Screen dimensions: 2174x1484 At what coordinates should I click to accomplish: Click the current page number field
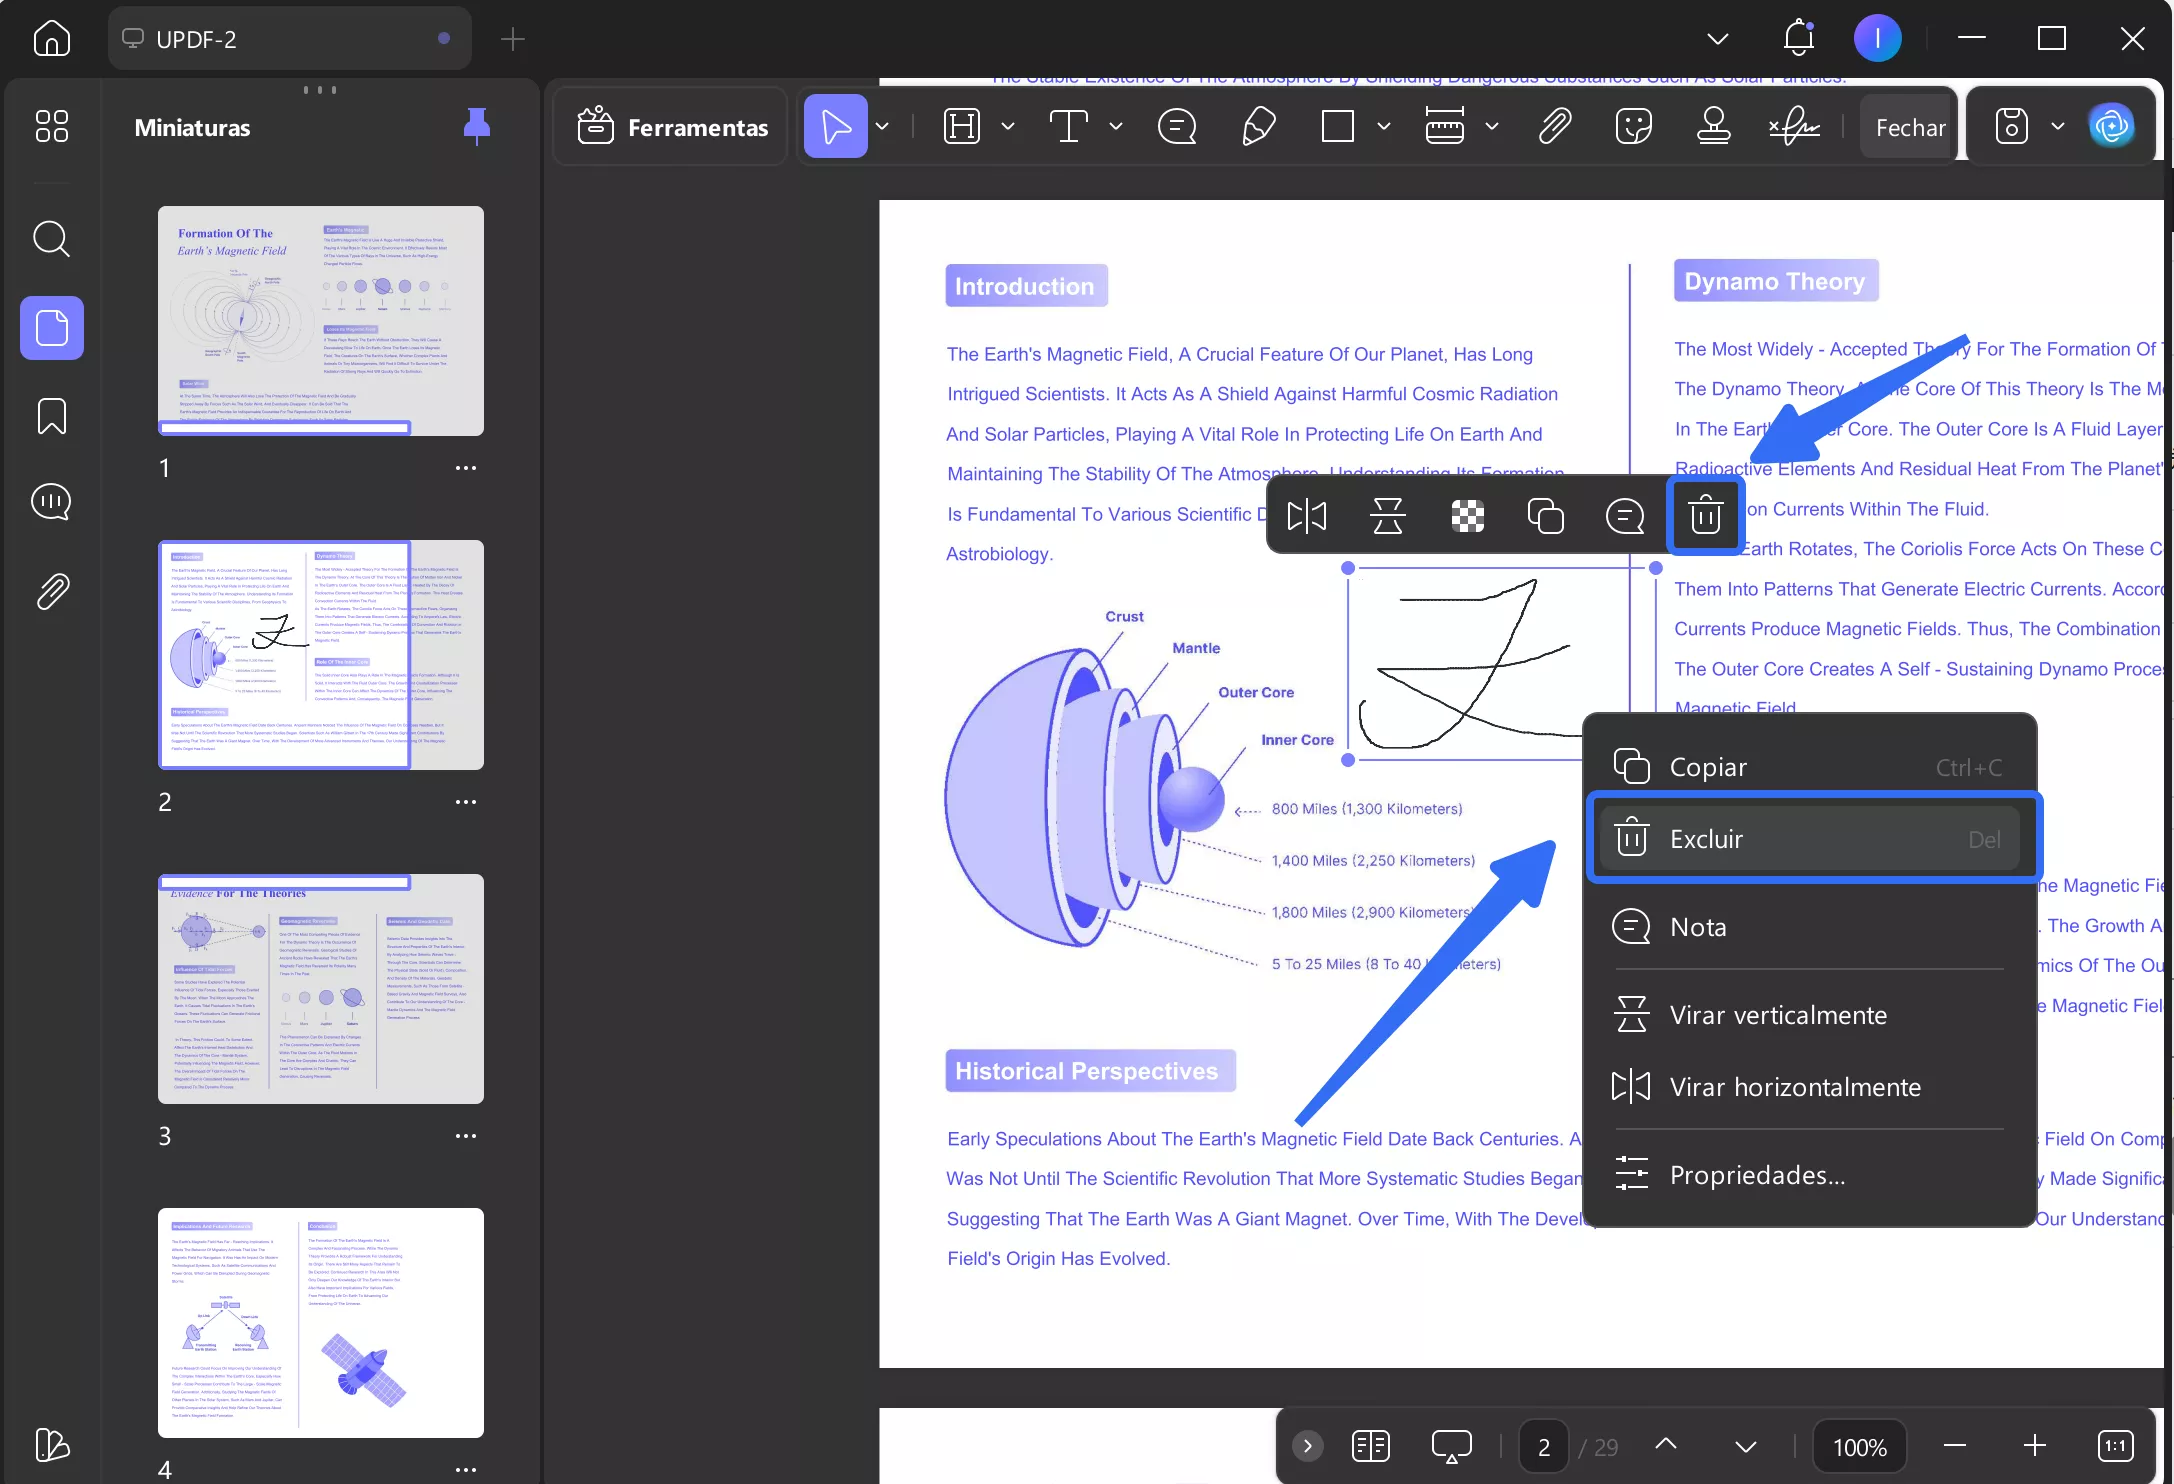click(1544, 1447)
